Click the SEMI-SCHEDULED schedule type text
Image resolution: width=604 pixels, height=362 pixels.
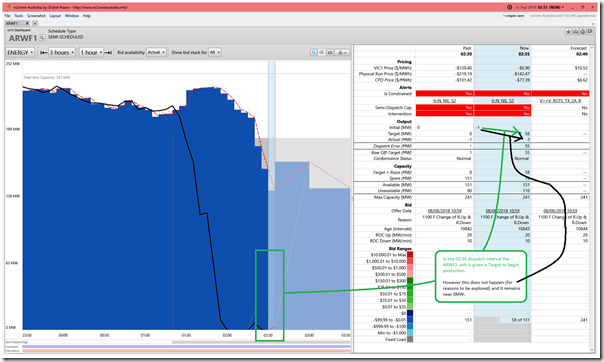(65, 37)
